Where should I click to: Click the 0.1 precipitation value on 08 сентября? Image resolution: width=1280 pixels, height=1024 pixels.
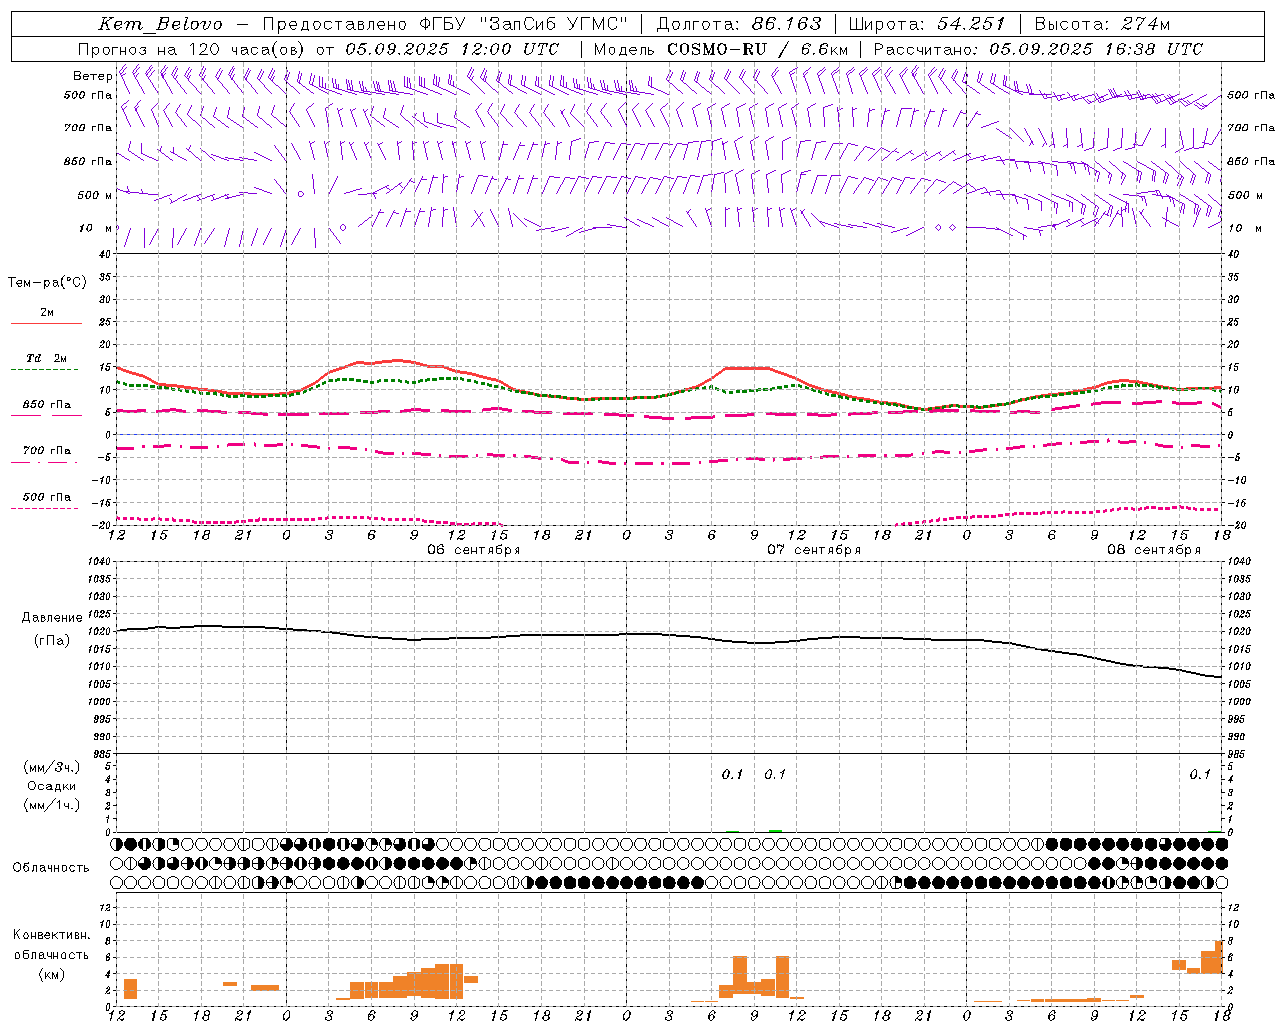click(1200, 774)
